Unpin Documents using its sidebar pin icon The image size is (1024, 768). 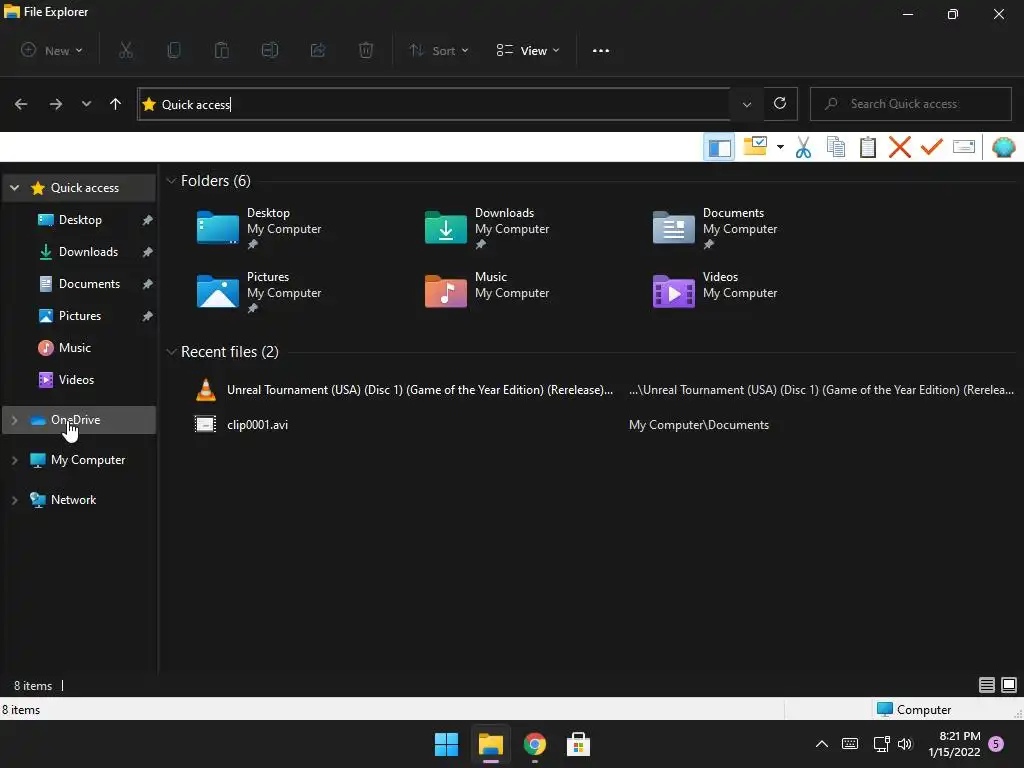point(148,284)
